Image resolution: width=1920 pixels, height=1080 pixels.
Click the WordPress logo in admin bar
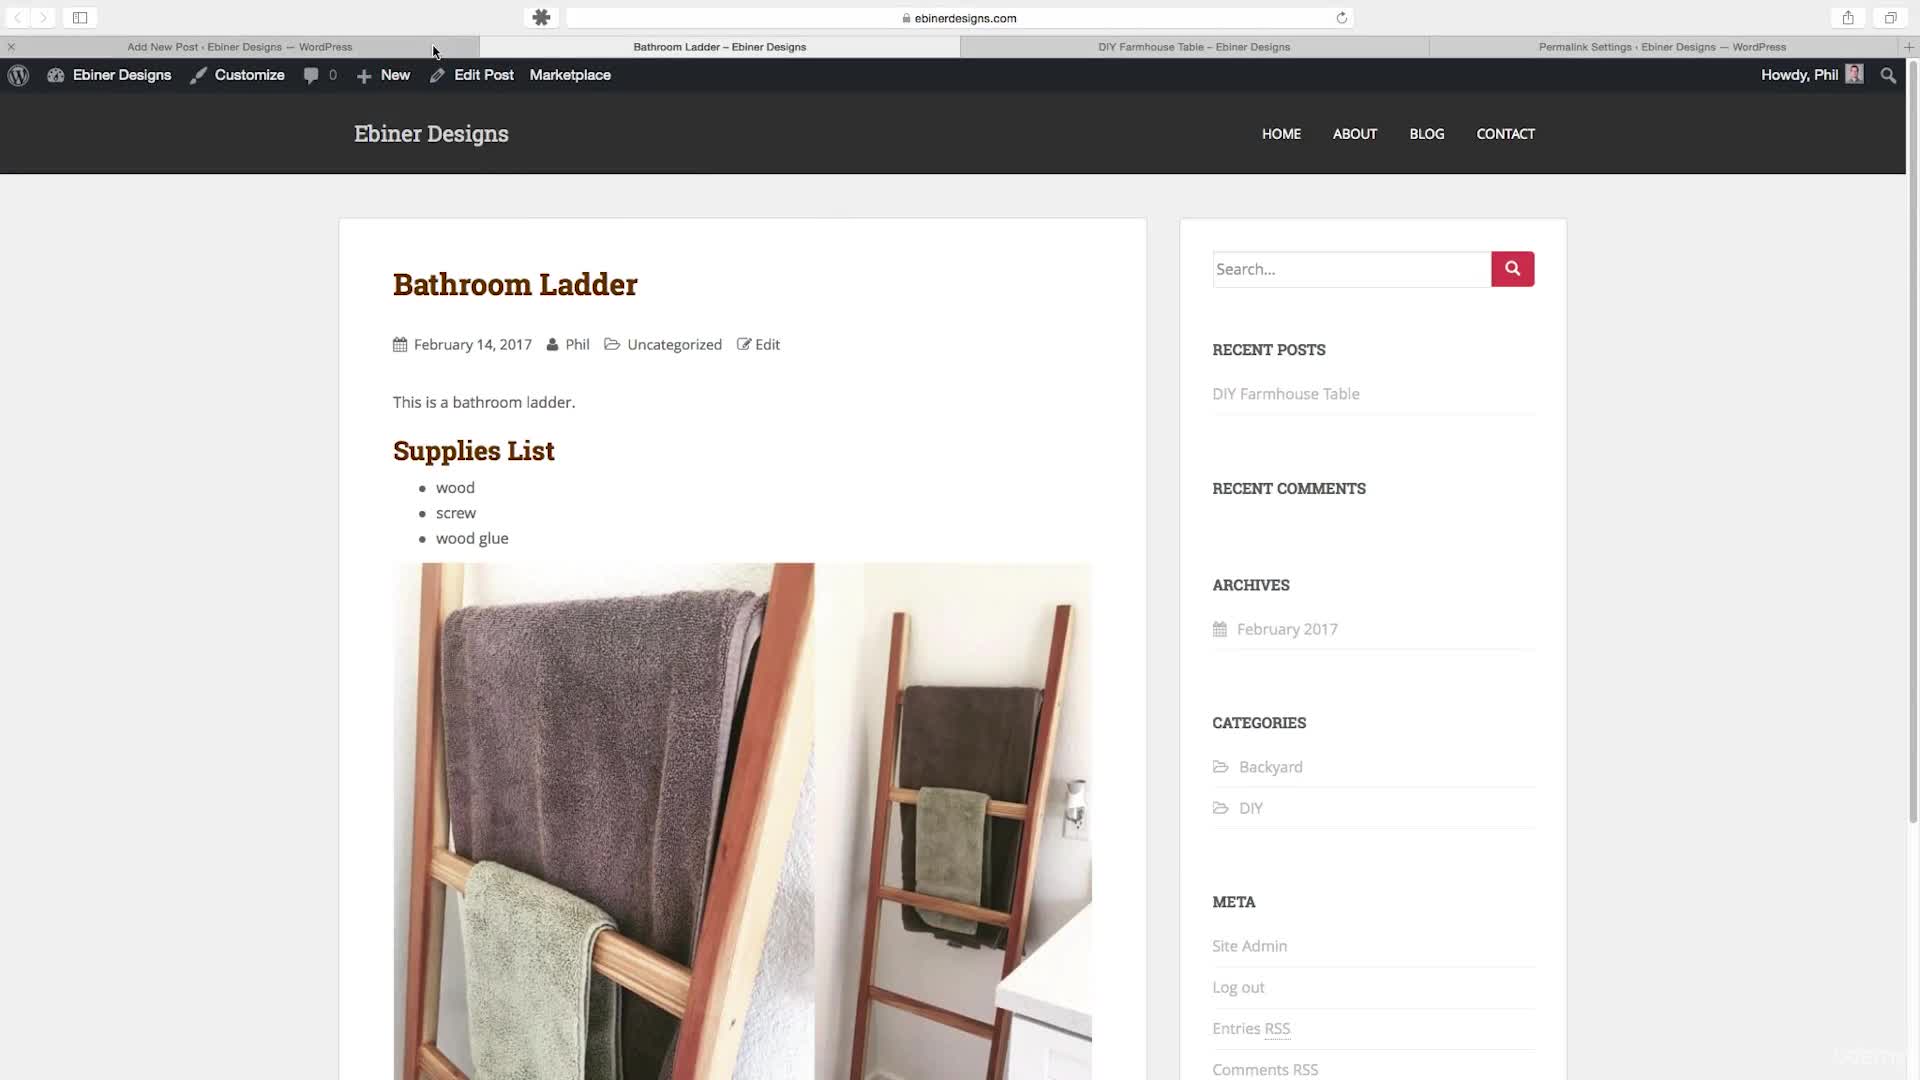[x=18, y=75]
